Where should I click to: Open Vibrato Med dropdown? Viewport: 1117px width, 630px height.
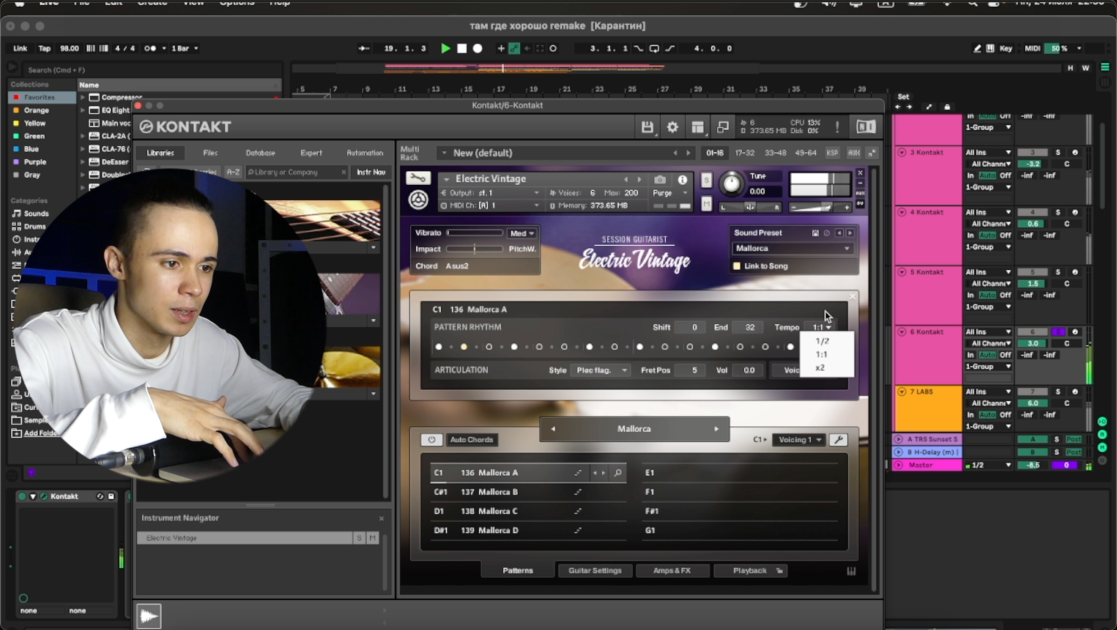pyautogui.click(x=522, y=233)
